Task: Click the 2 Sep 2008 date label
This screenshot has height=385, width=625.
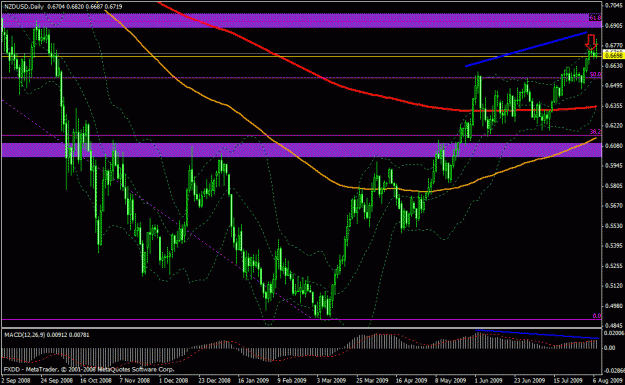Action: [x=16, y=380]
